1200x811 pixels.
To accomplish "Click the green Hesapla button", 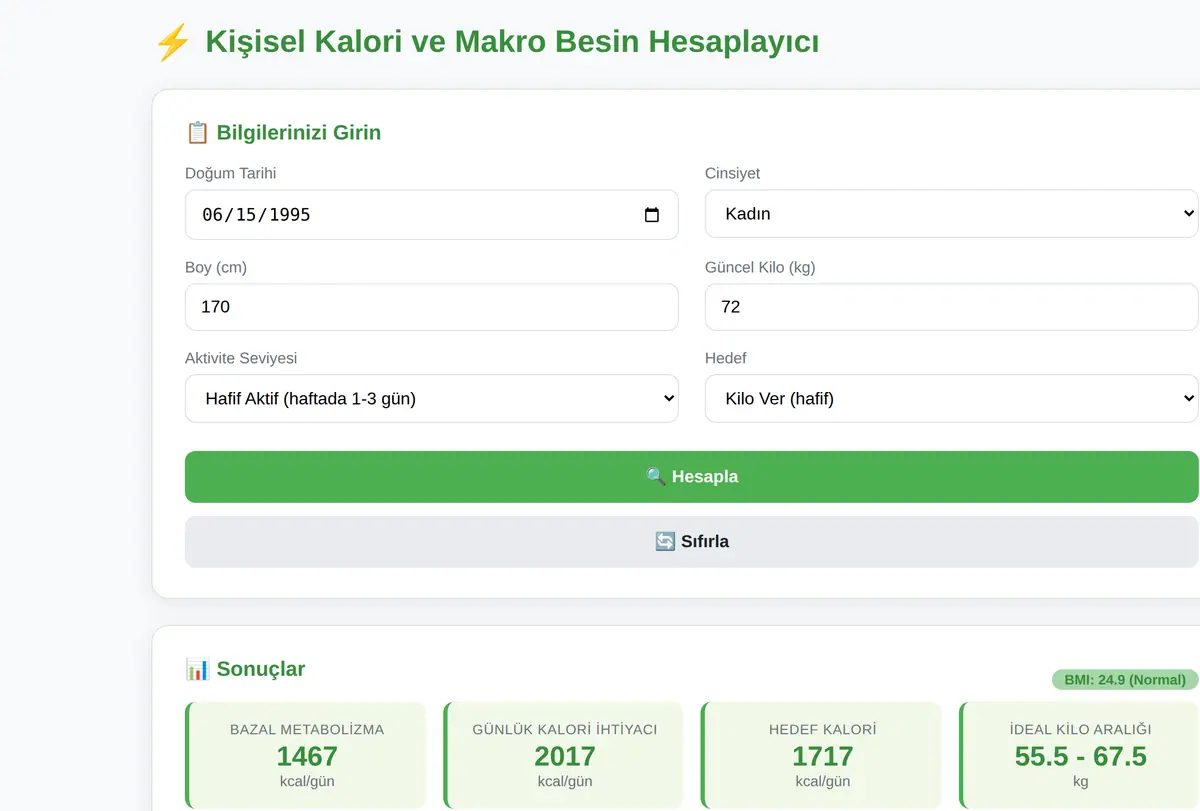I will [x=692, y=477].
